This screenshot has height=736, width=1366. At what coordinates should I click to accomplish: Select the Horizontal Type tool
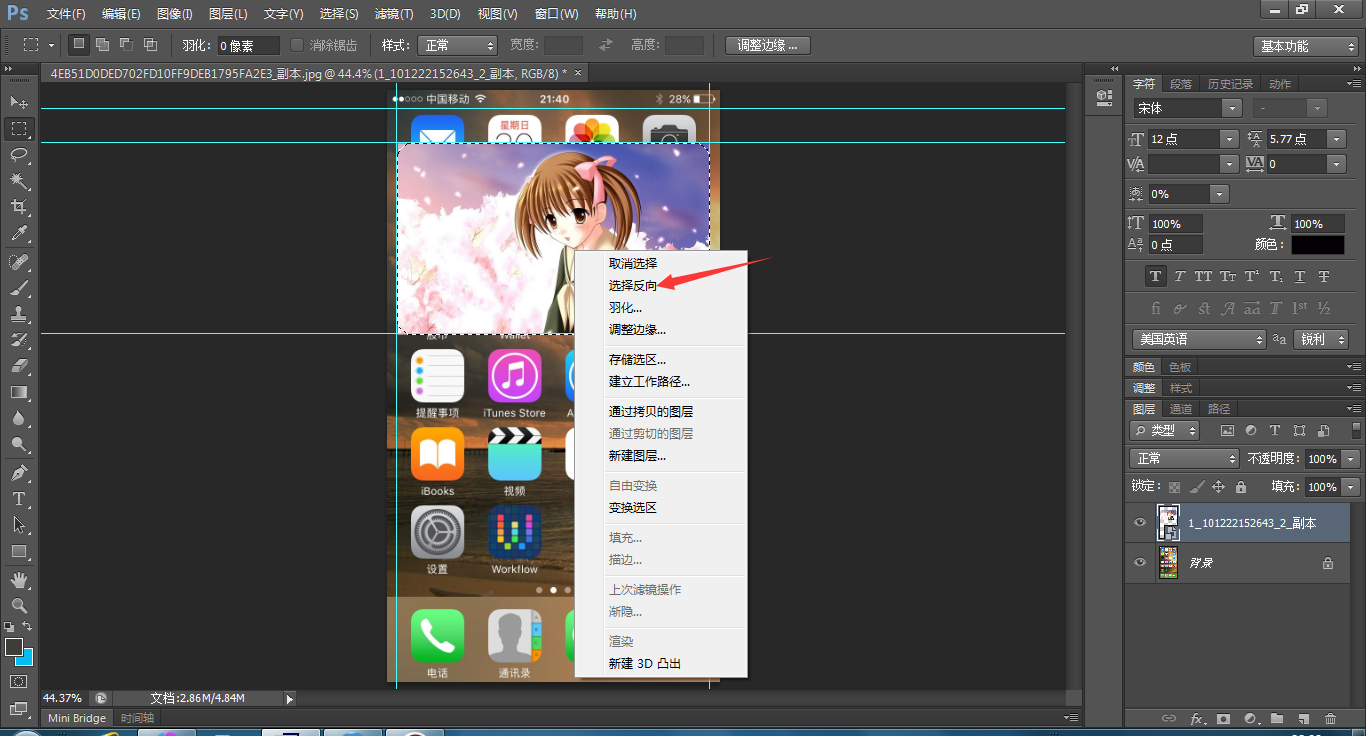[x=19, y=499]
